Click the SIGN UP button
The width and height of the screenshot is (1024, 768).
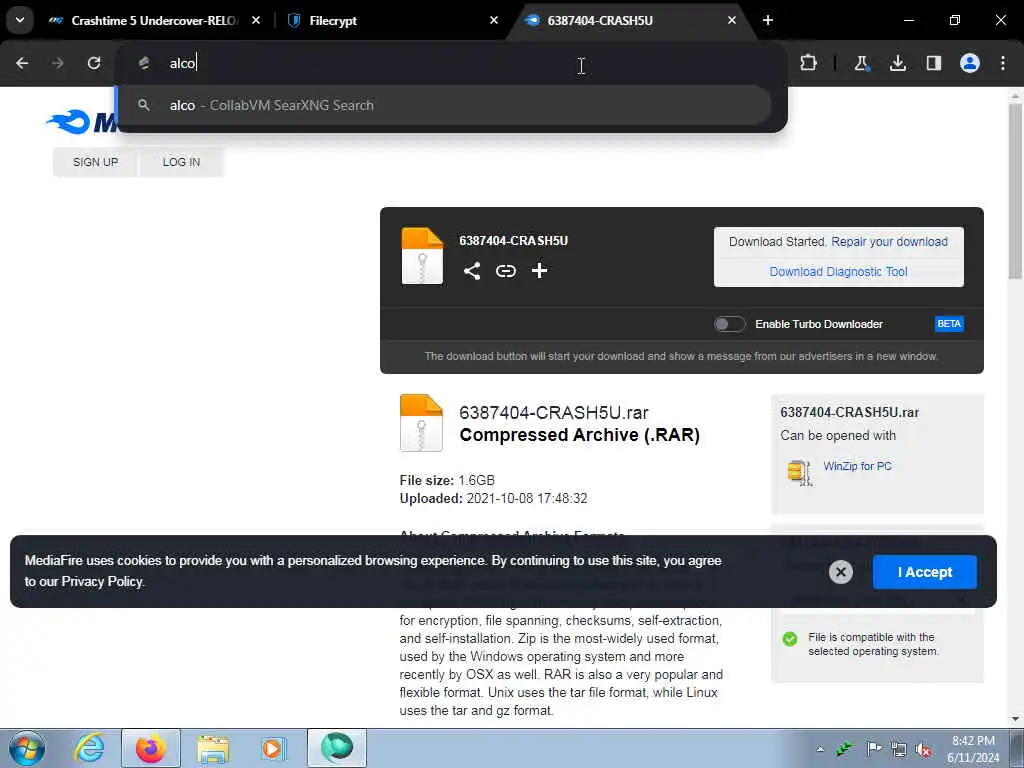point(95,162)
